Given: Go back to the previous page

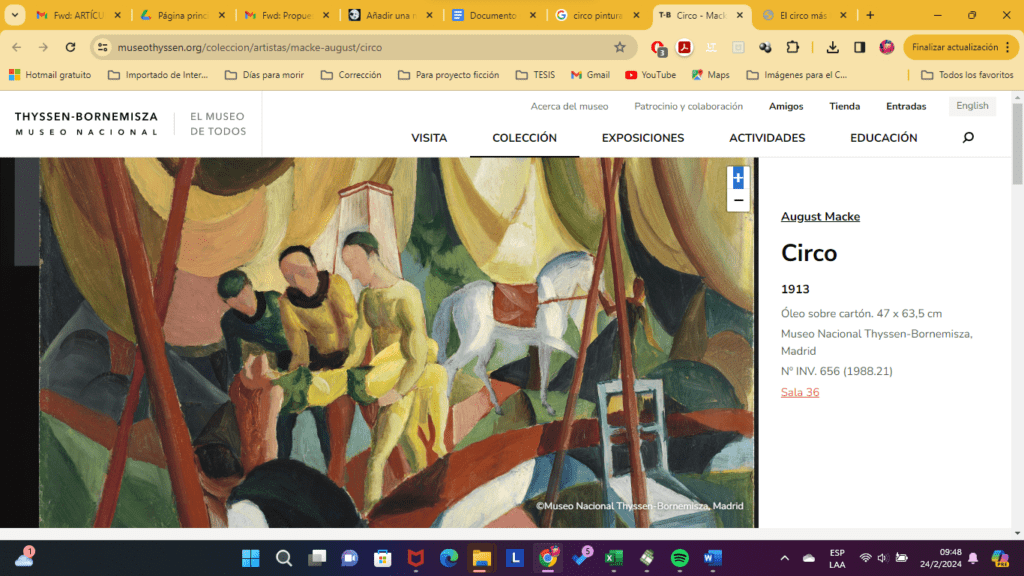Looking at the screenshot, I should click(x=16, y=47).
